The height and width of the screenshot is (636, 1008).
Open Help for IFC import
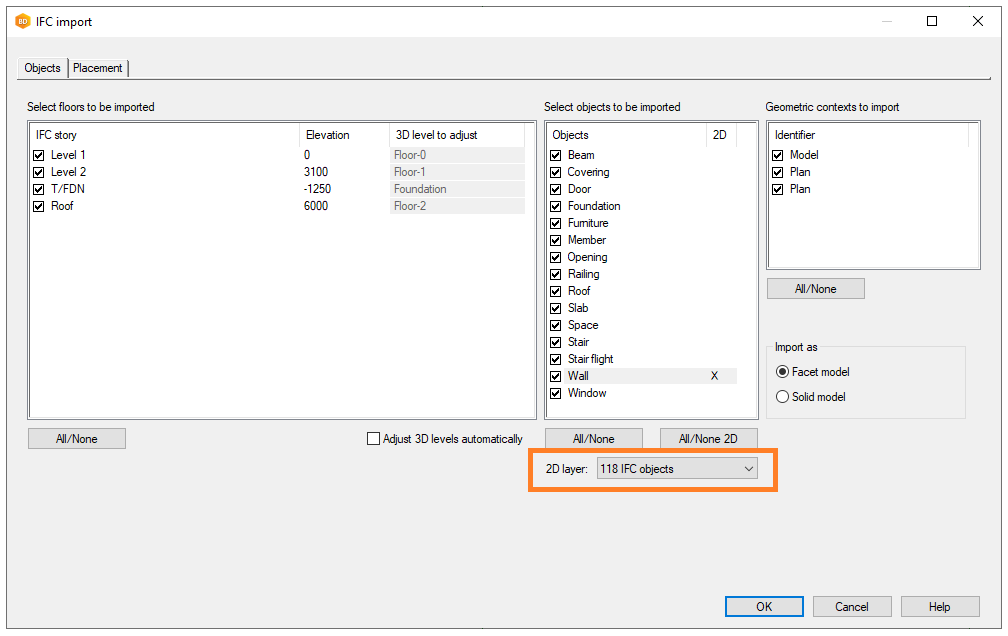point(939,607)
